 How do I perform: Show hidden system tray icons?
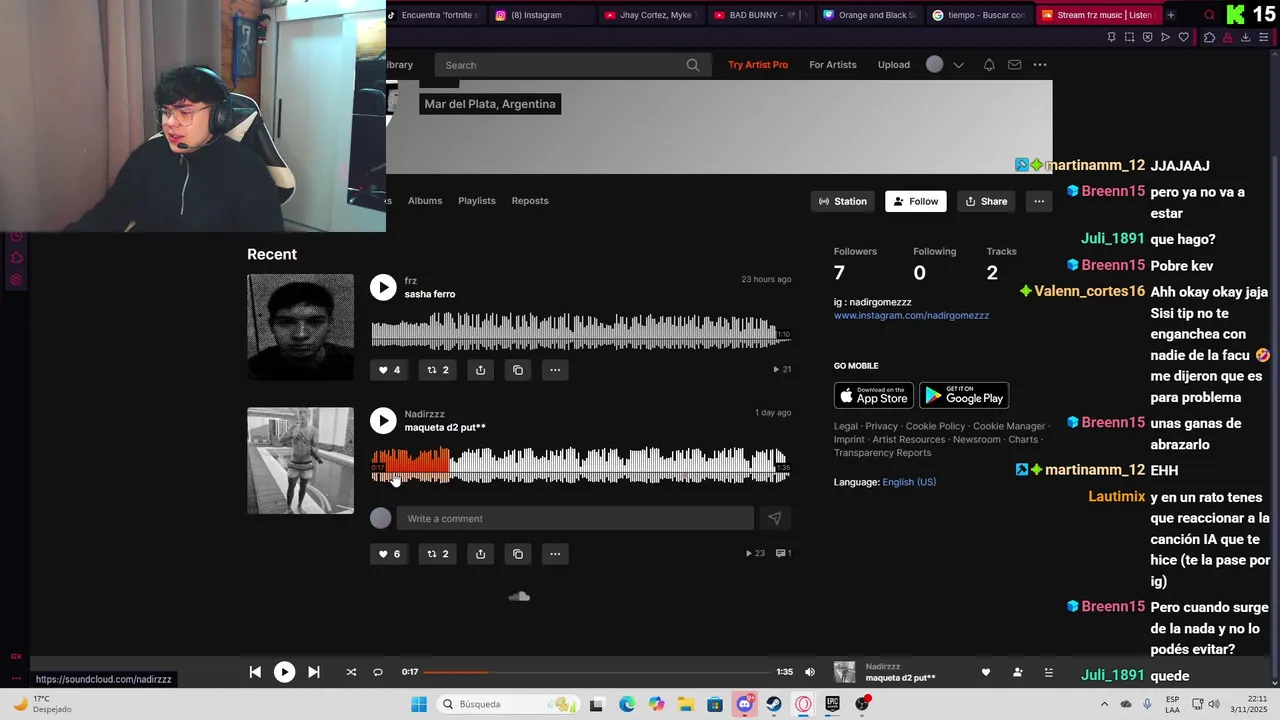coord(1104,704)
